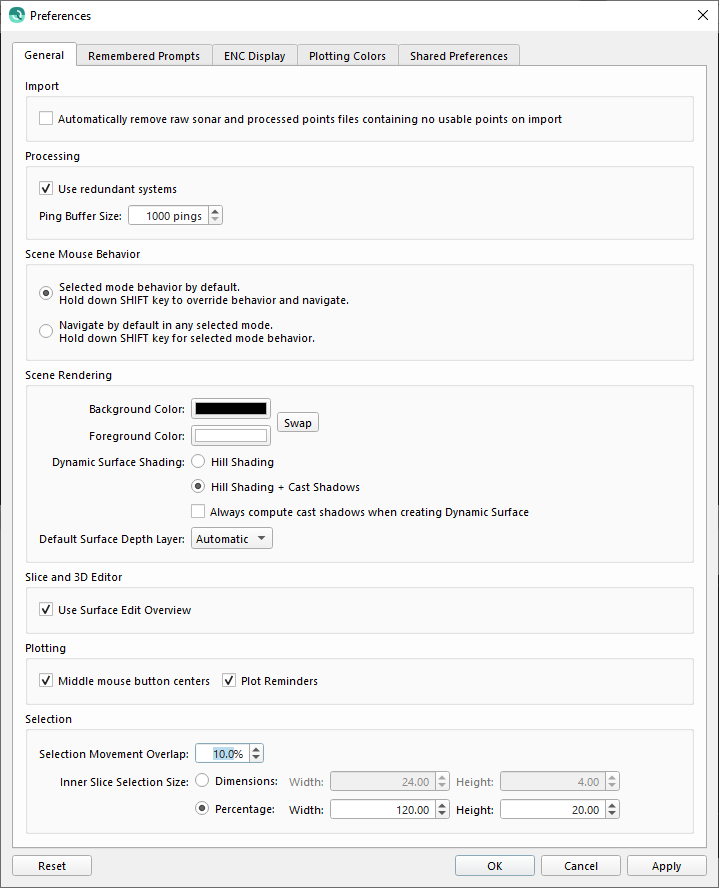Open the Plotting Colors tab
The width and height of the screenshot is (719, 888).
[347, 56]
